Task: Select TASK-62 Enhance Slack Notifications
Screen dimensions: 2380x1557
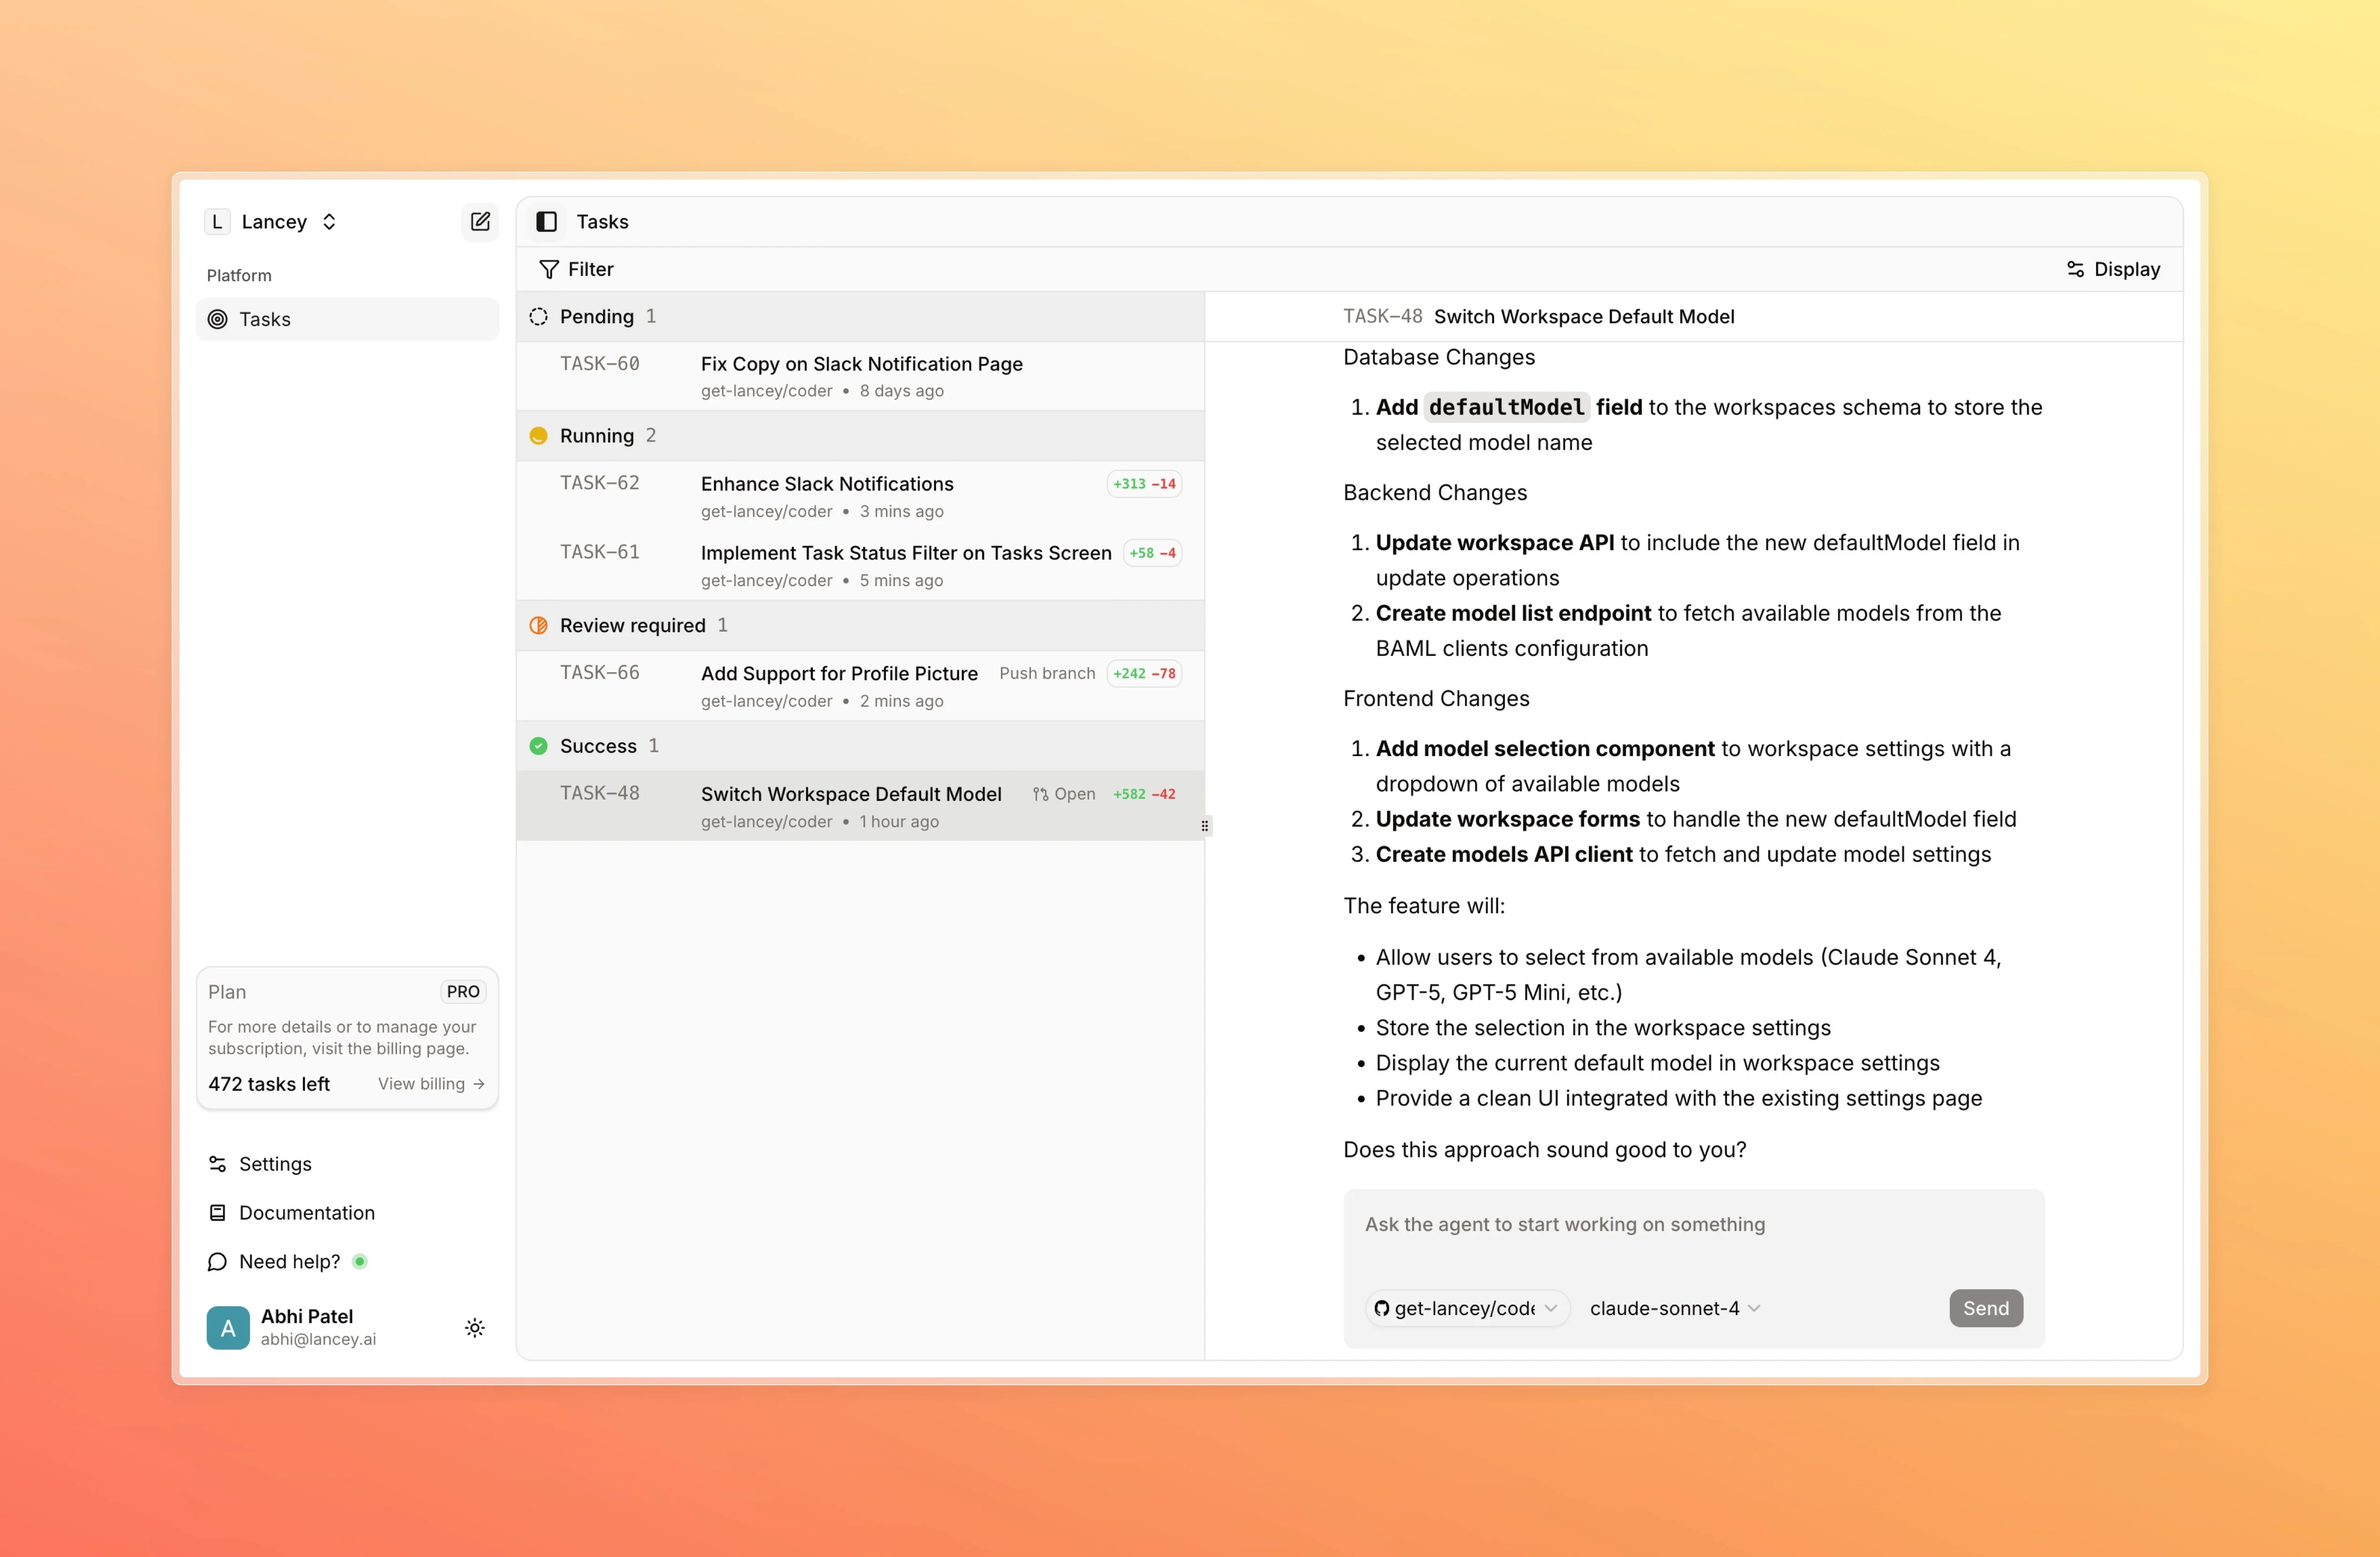Action: (x=826, y=484)
